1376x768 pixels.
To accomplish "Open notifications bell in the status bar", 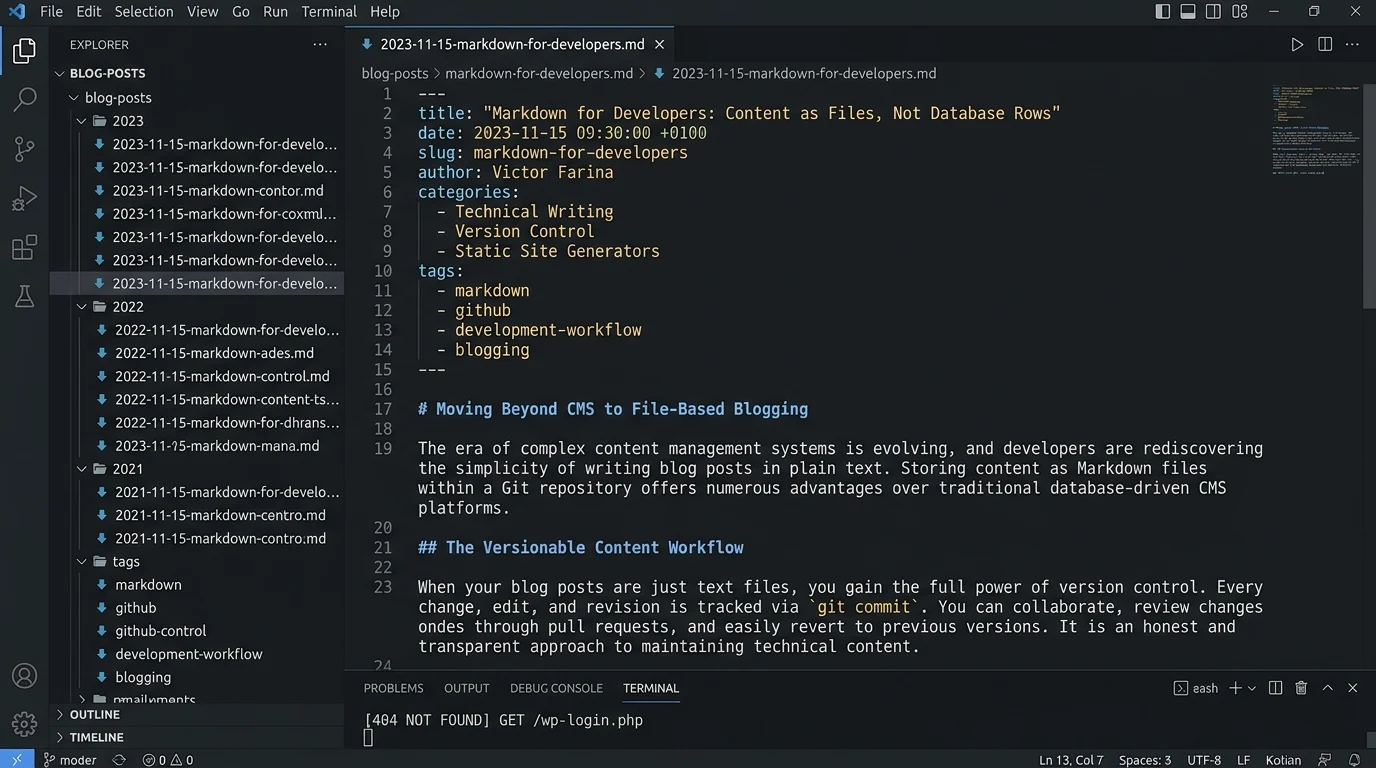I will (x=1355, y=760).
